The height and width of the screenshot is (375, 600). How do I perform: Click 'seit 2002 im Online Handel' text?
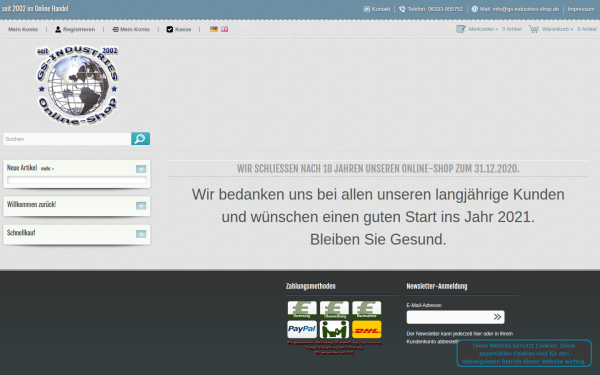pos(35,8)
